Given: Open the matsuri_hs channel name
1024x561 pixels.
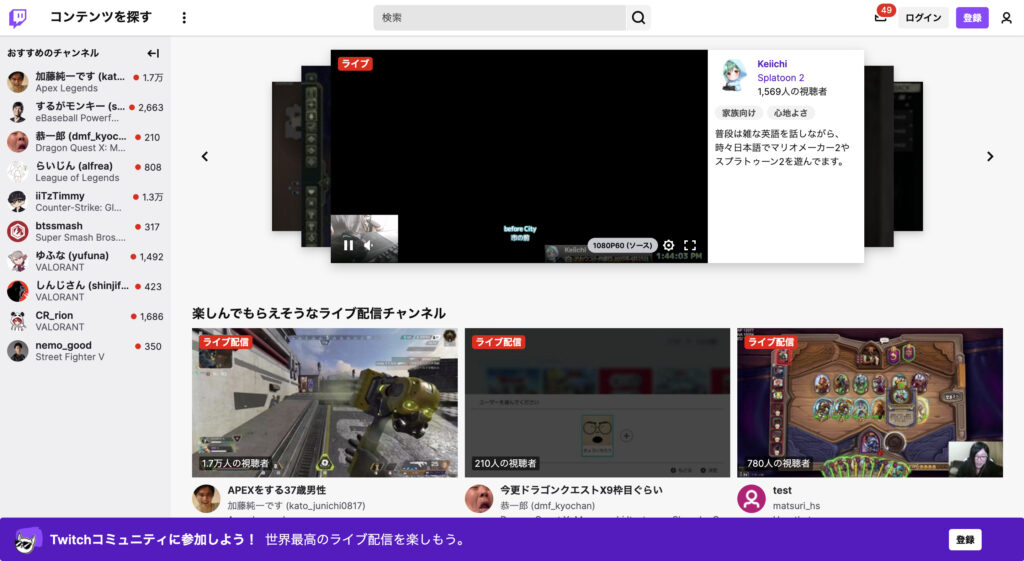Looking at the screenshot, I should pos(796,505).
